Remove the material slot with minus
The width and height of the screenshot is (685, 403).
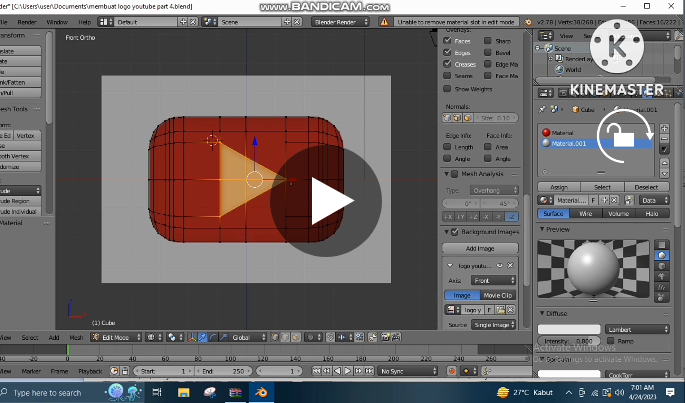click(x=664, y=139)
